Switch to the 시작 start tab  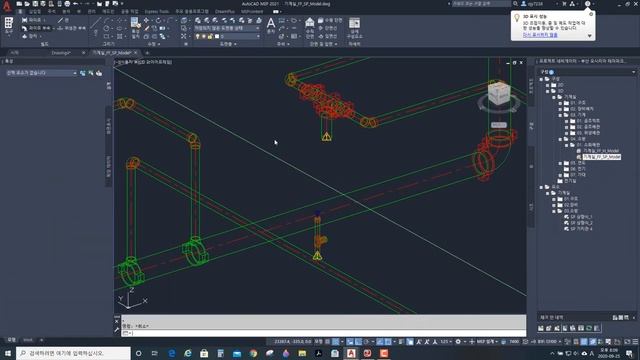click(x=15, y=53)
